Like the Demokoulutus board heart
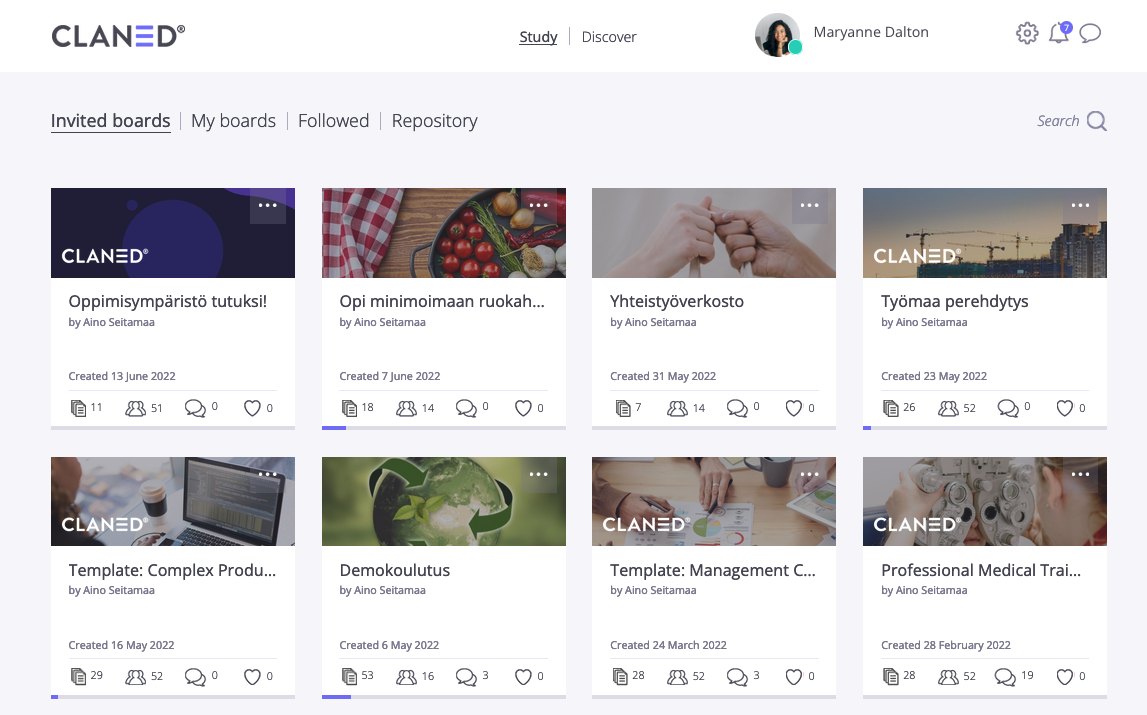The image size is (1147, 715). [523, 676]
